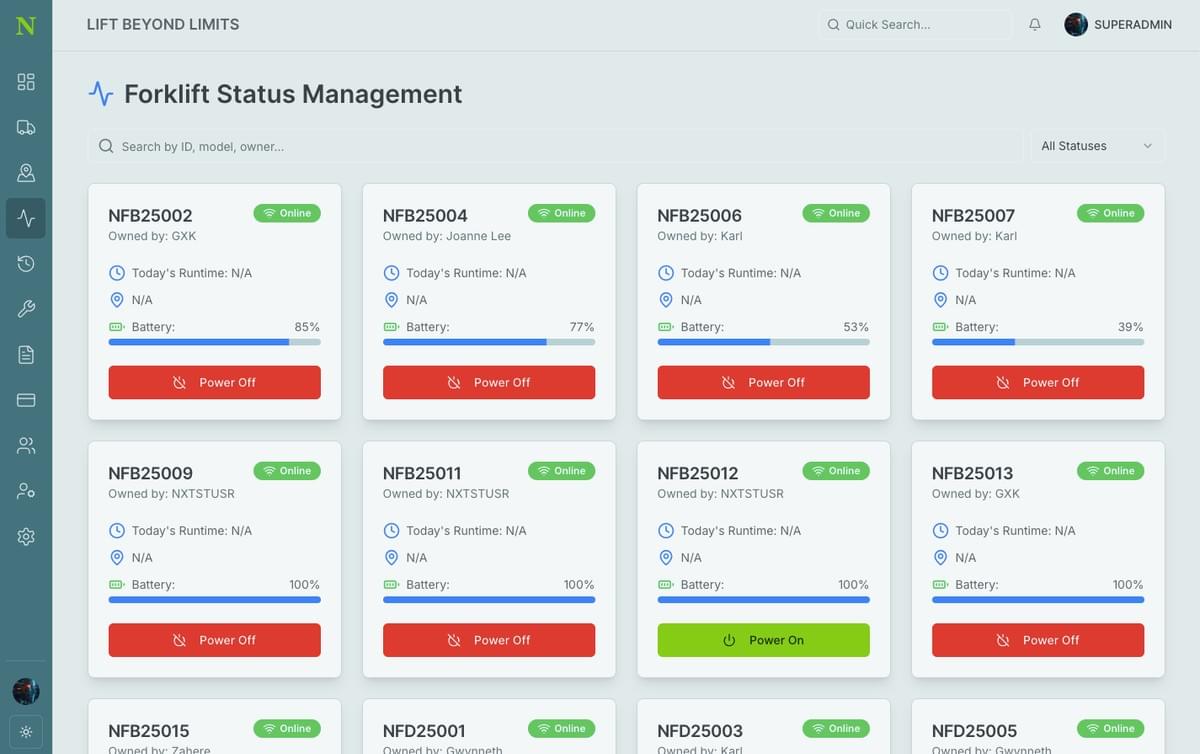Screen dimensions: 1200x754
Task: Click the NFD25005 card title
Action: click(x=974, y=731)
